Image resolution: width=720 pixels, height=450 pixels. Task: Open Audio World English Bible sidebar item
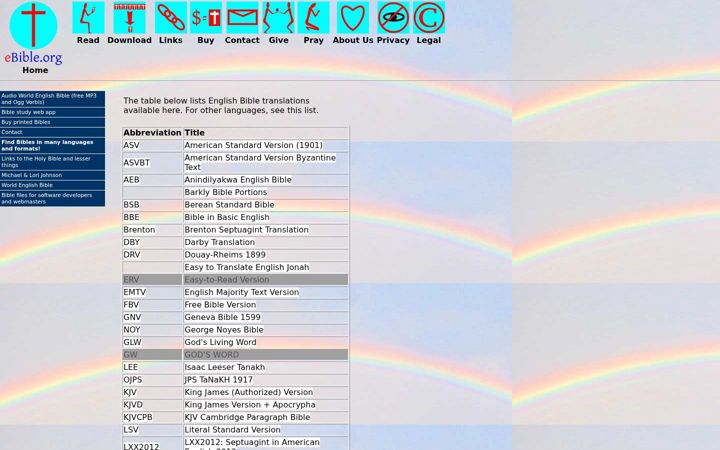[52, 99]
